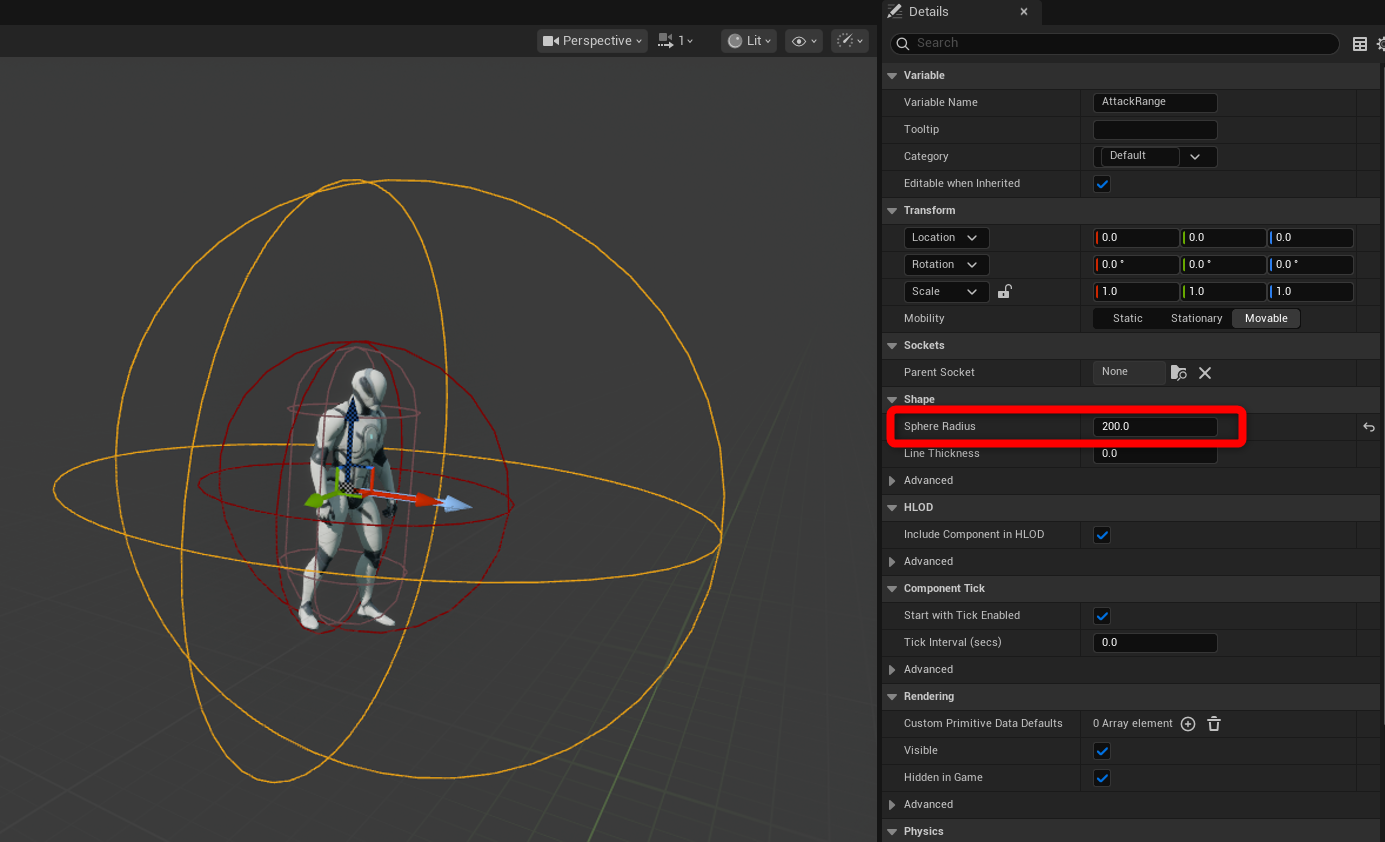Set Mobility to Static
The height and width of the screenshot is (842, 1385).
[x=1127, y=319]
